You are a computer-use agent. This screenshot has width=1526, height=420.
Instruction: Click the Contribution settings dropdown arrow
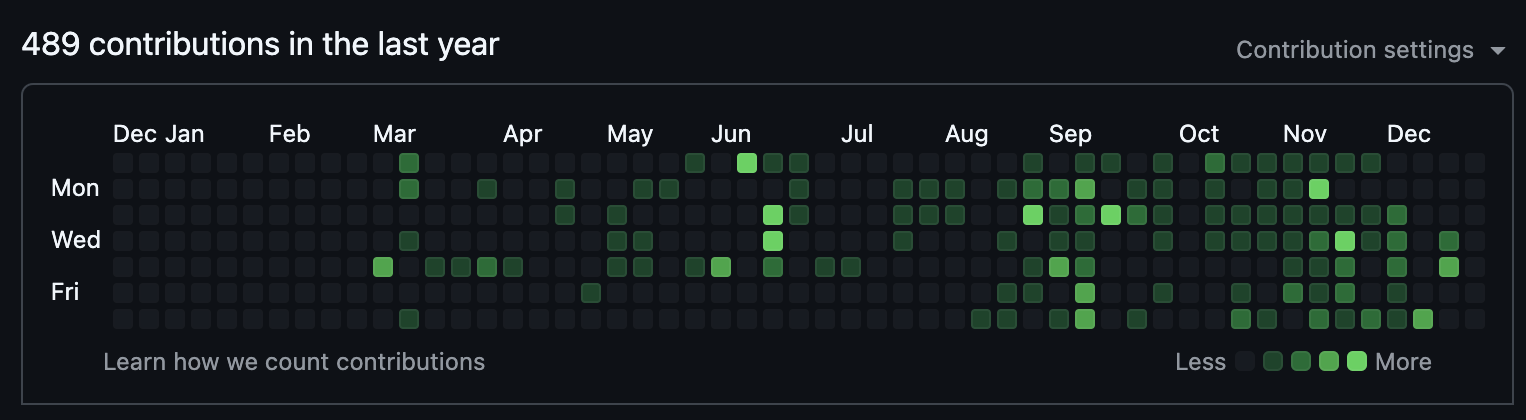tap(1497, 51)
